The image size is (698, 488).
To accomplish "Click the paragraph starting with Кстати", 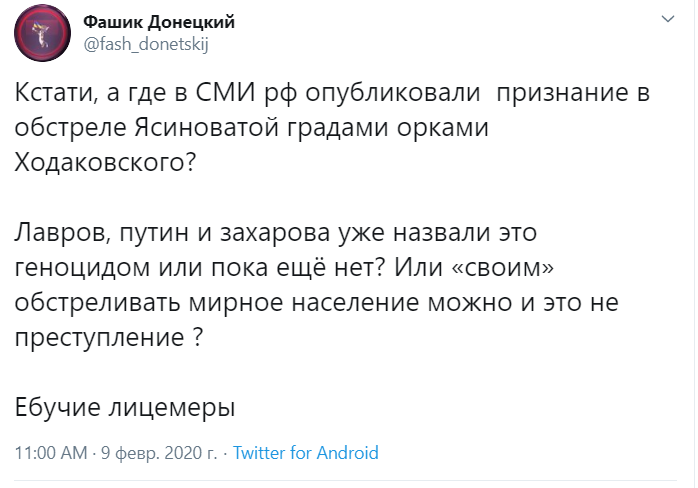I will (x=332, y=127).
